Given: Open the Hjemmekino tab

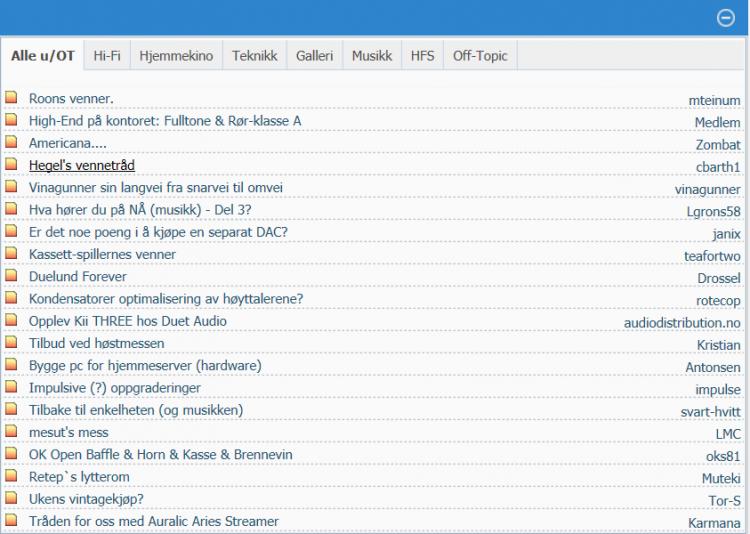Looking at the screenshot, I should tap(176, 56).
